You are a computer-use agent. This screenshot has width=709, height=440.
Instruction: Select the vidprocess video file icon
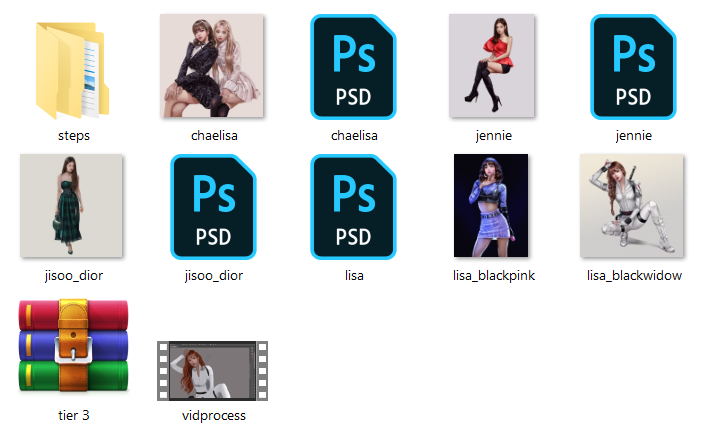(x=213, y=371)
